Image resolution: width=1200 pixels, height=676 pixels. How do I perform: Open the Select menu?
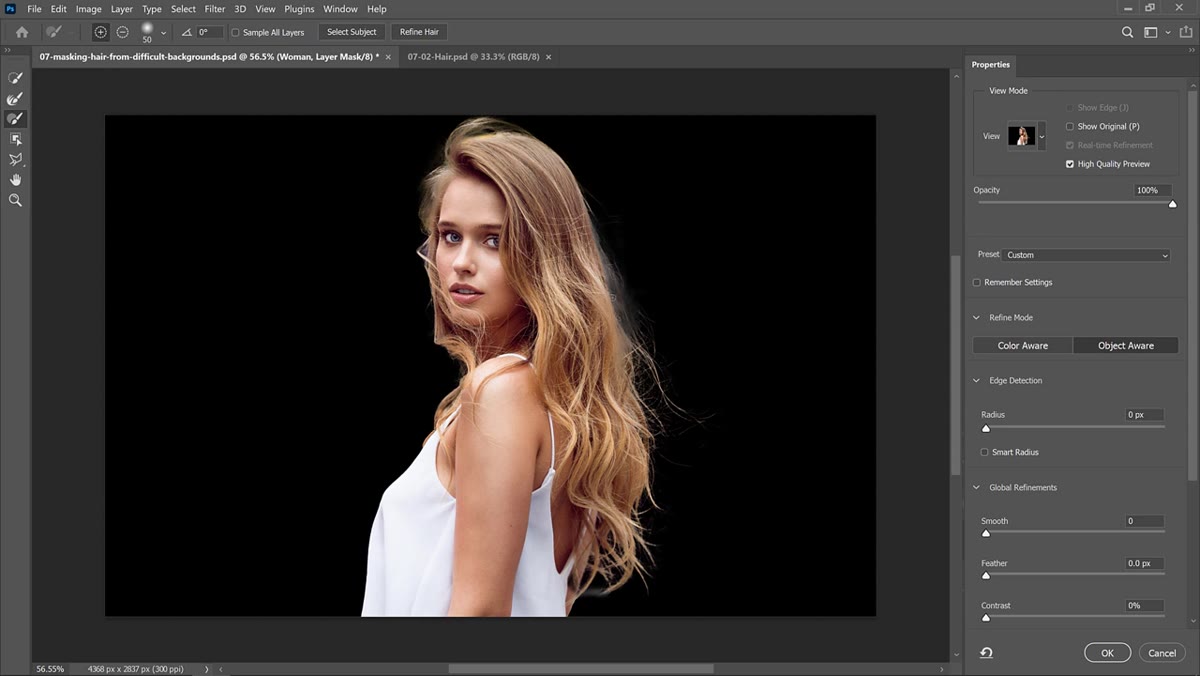[x=183, y=9]
